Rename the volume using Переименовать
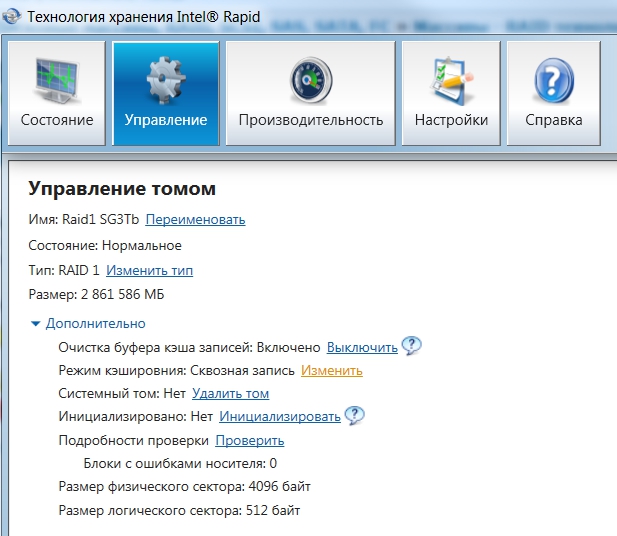This screenshot has height=536, width=617. (x=196, y=220)
